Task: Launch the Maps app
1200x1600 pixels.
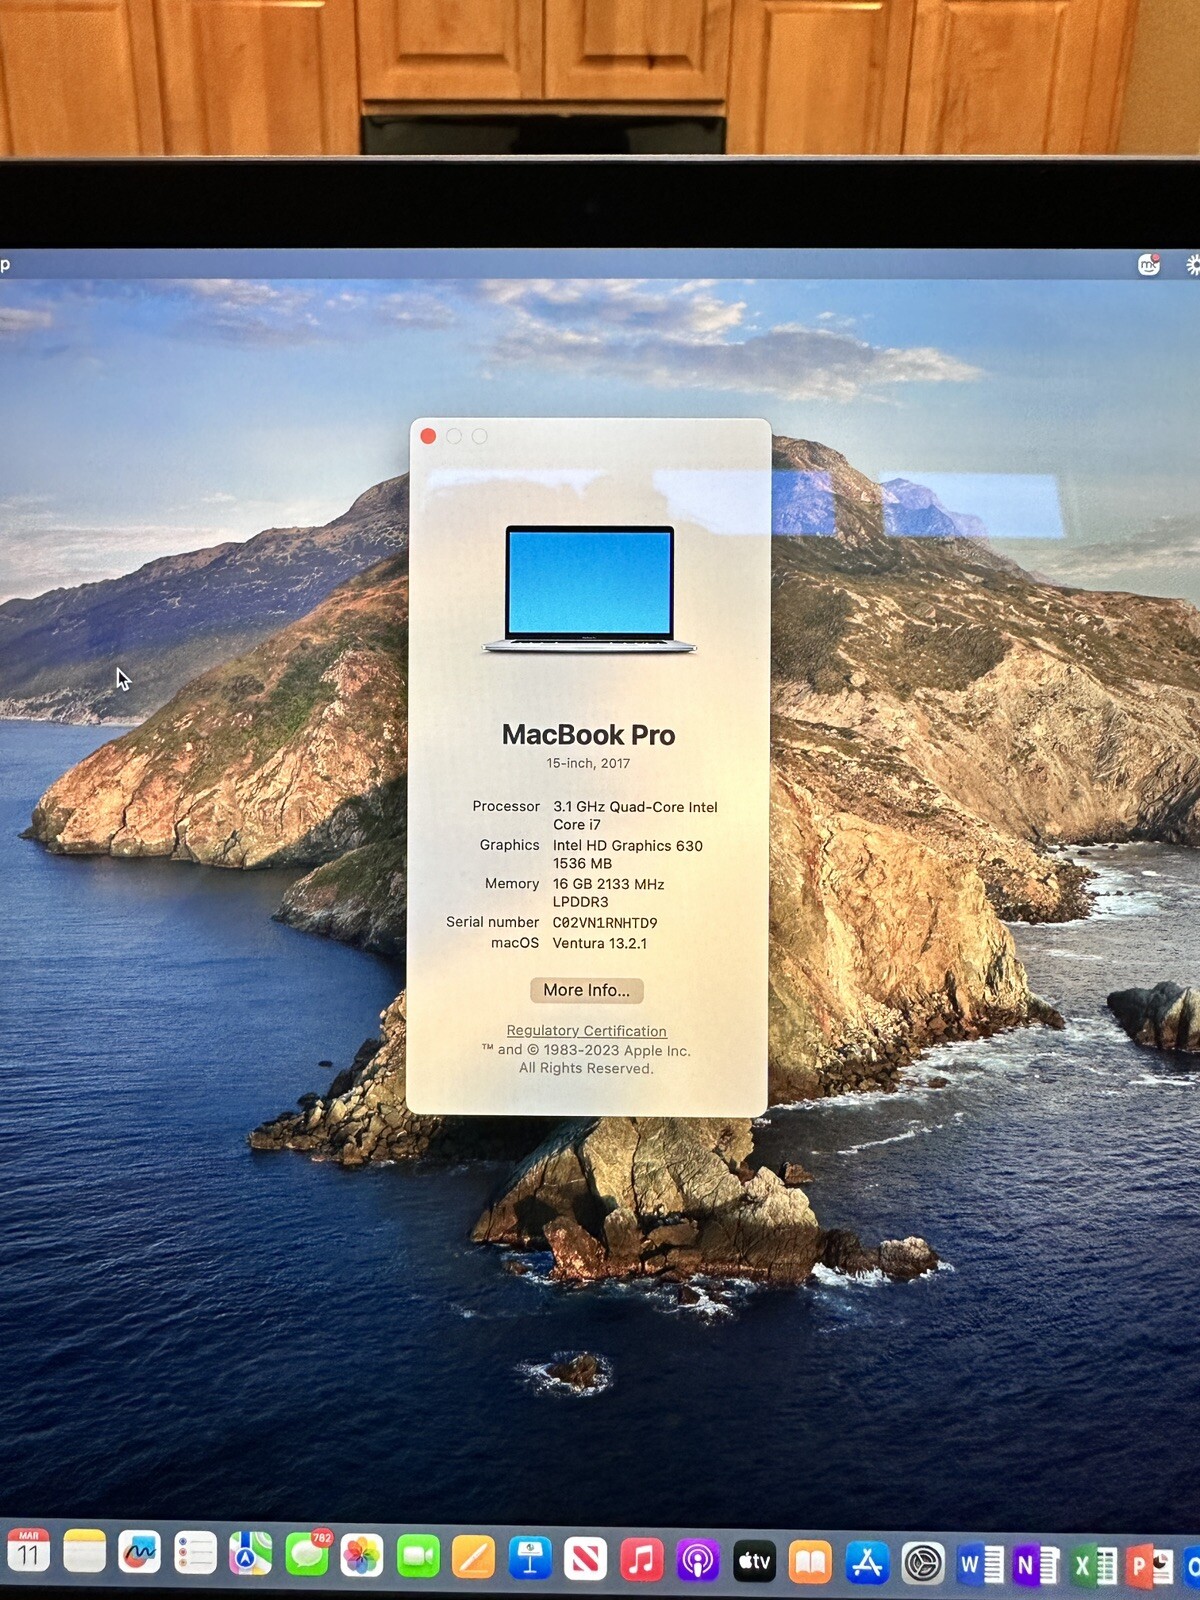Action: click(x=250, y=1556)
